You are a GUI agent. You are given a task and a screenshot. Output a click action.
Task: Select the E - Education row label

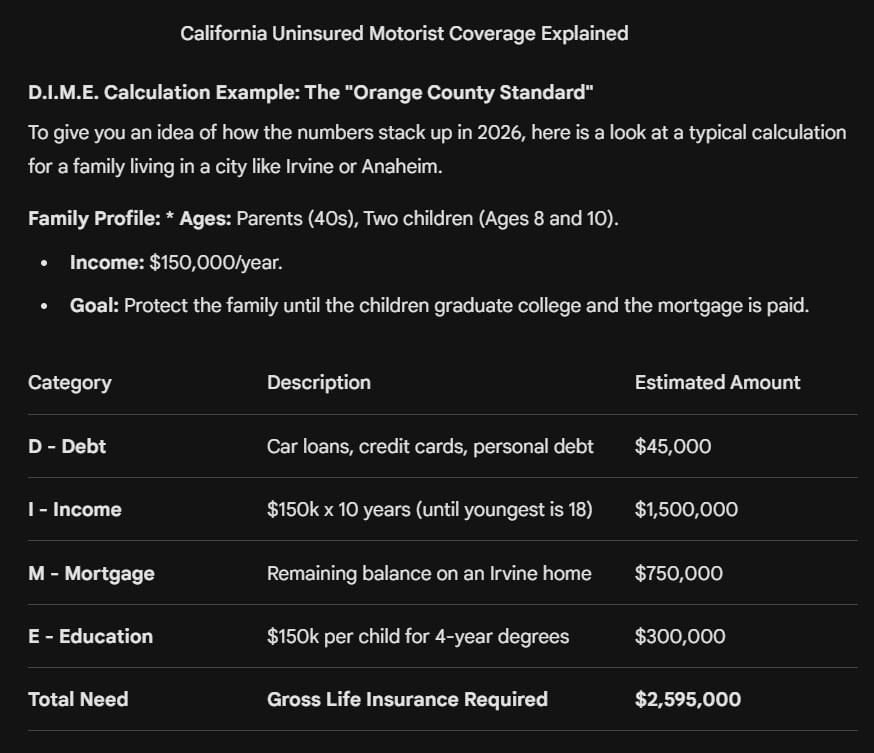coord(90,637)
